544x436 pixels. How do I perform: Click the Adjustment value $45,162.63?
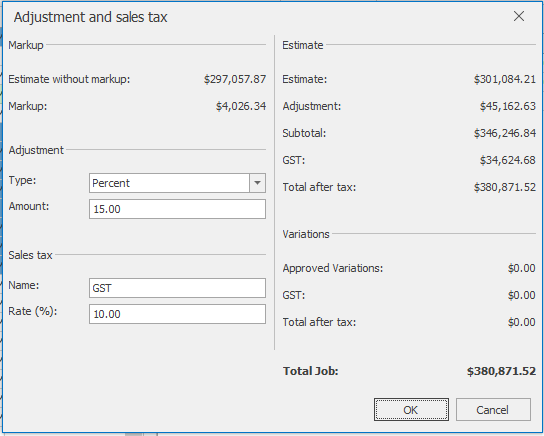(x=508, y=106)
